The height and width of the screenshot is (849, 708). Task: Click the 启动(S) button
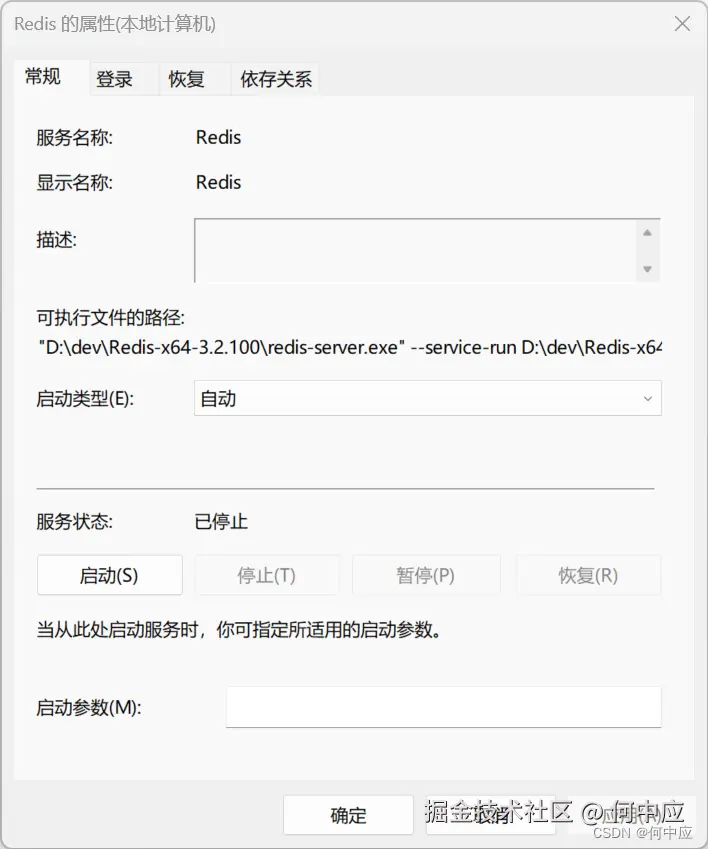(x=110, y=575)
